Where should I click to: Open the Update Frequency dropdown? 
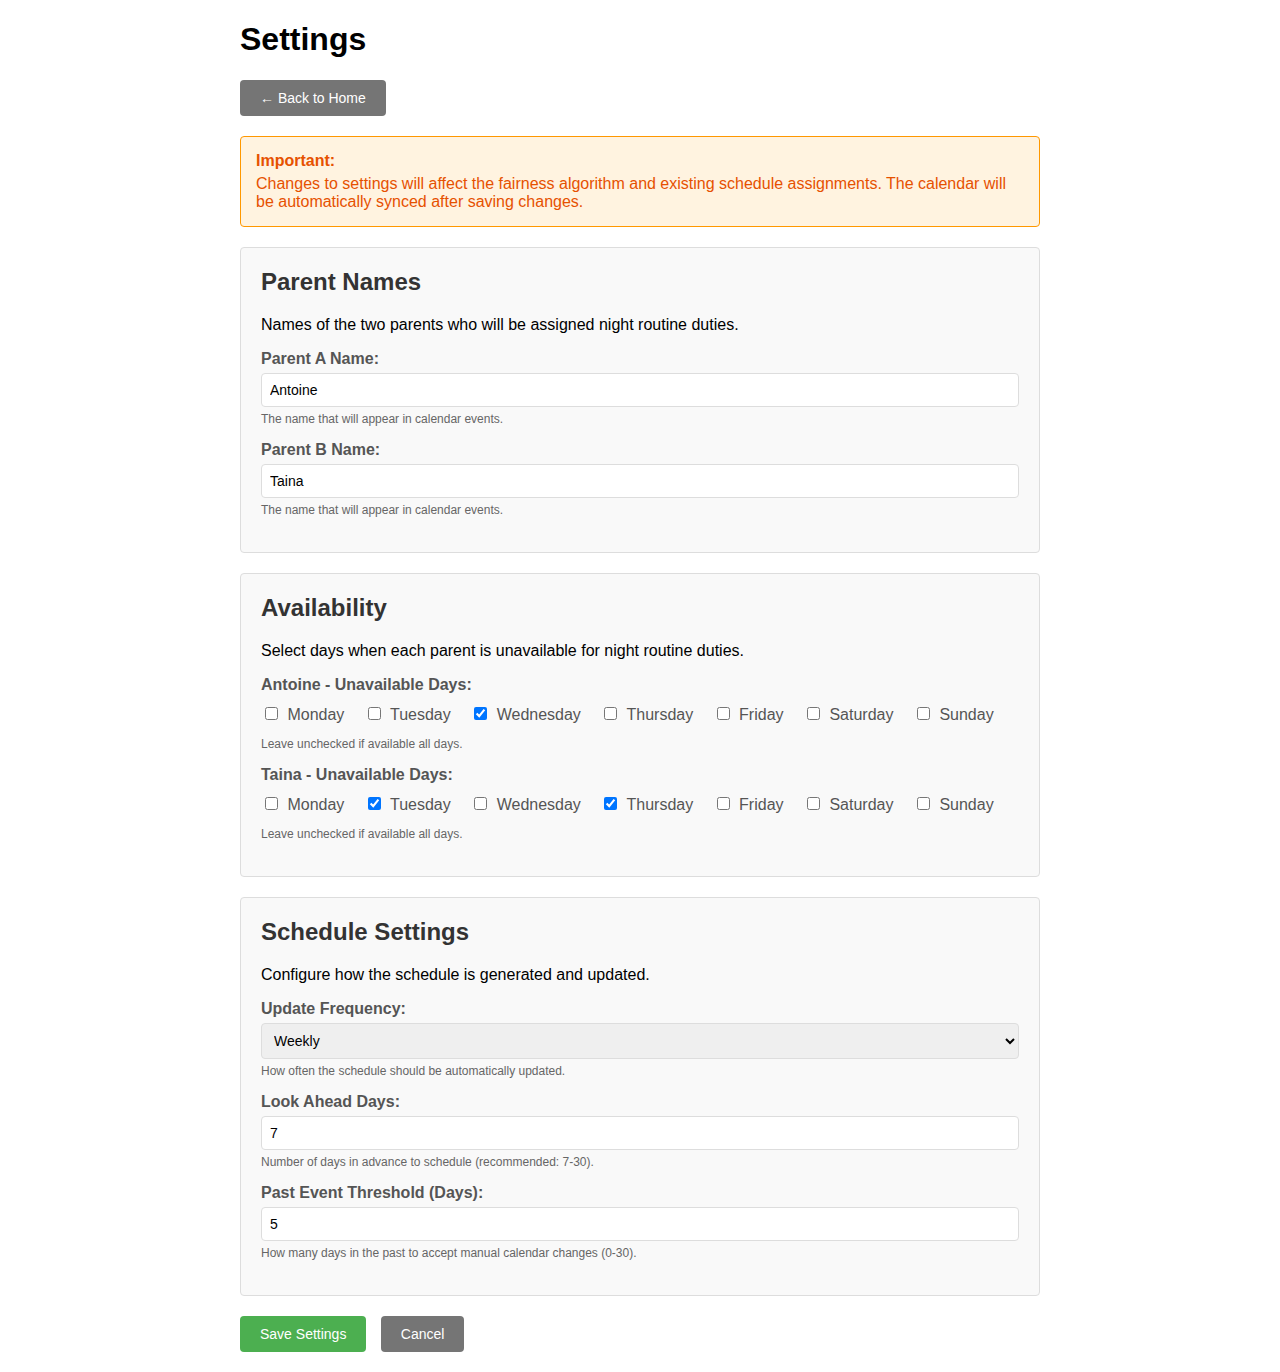639,1041
